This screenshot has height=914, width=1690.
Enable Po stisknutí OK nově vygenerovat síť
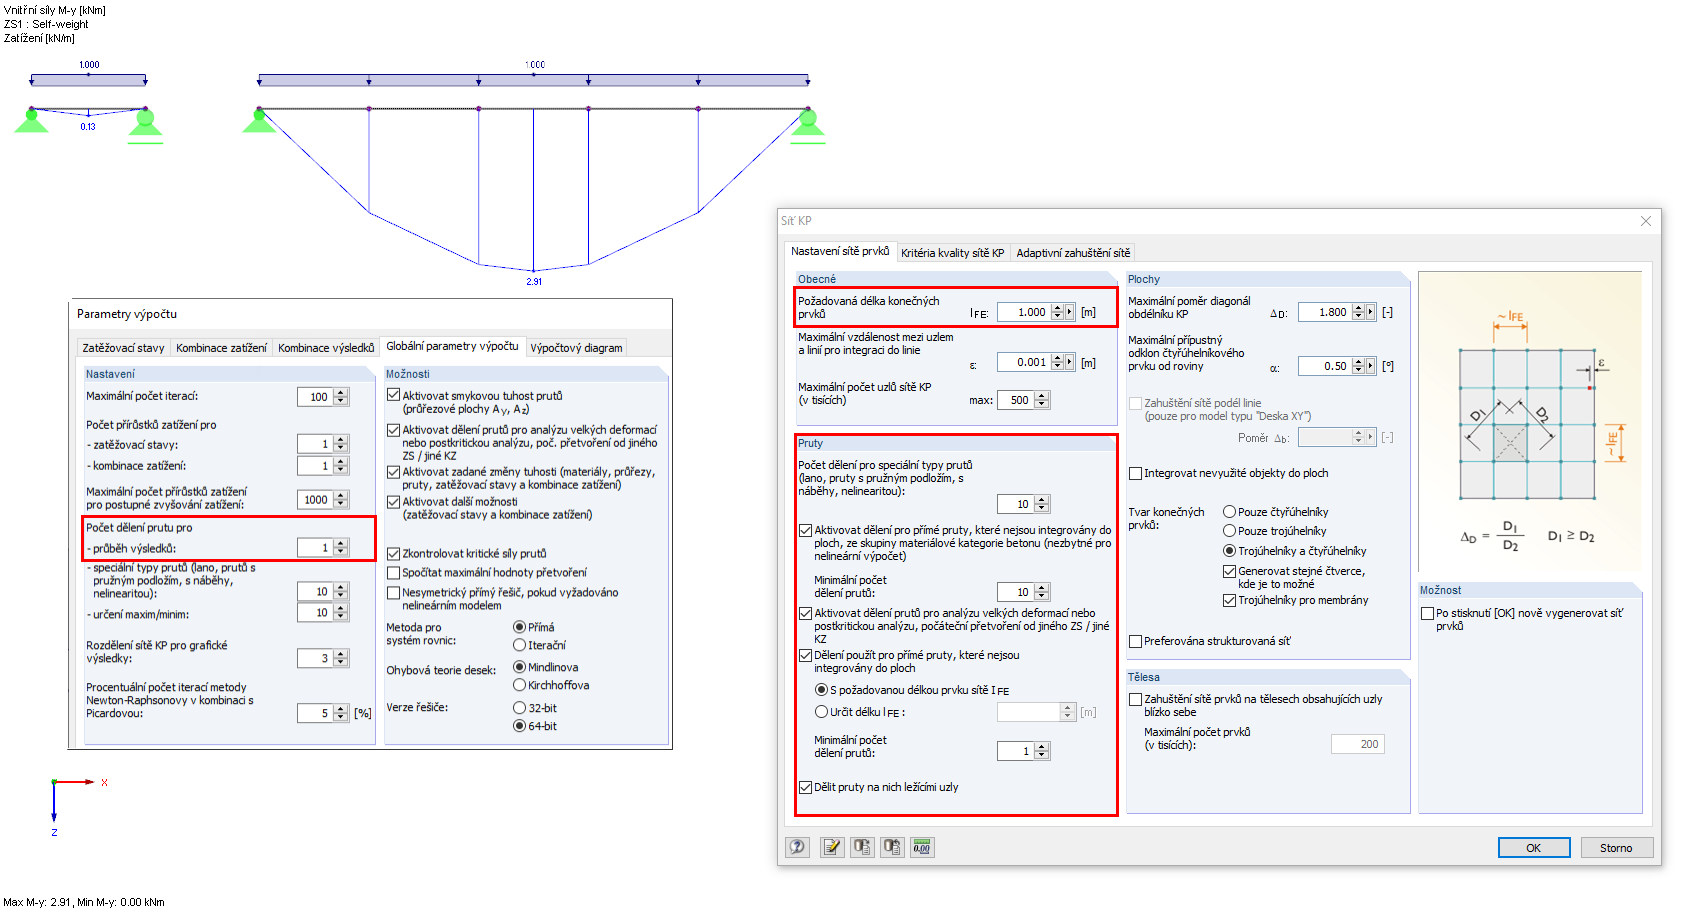pyautogui.click(x=1428, y=613)
